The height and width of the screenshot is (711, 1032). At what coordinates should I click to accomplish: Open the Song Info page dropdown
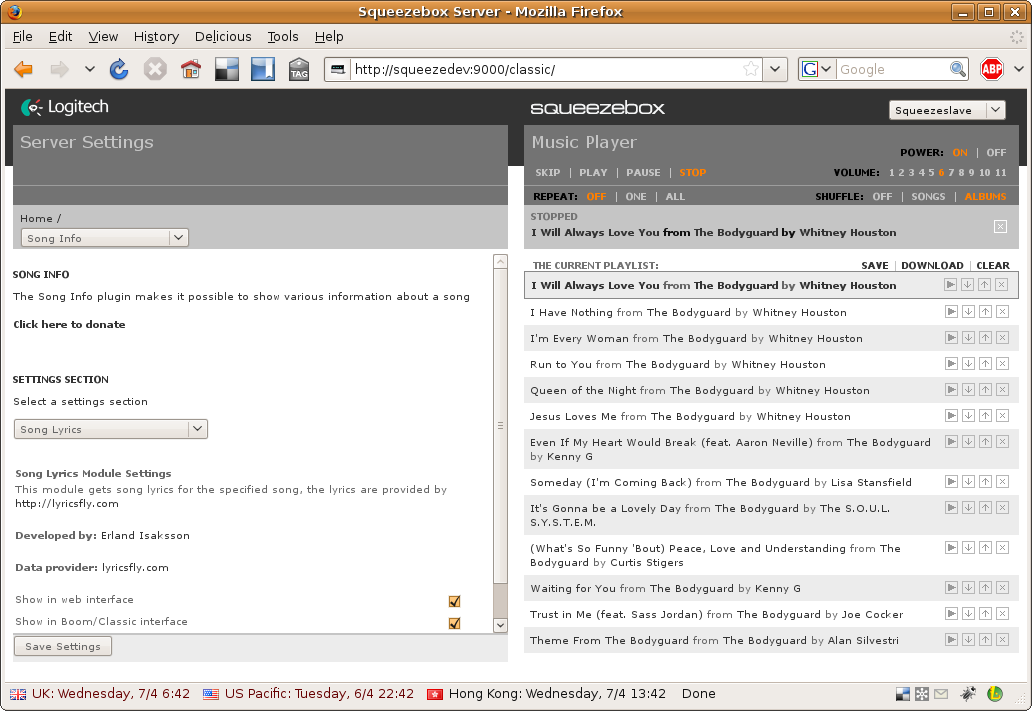pos(105,238)
